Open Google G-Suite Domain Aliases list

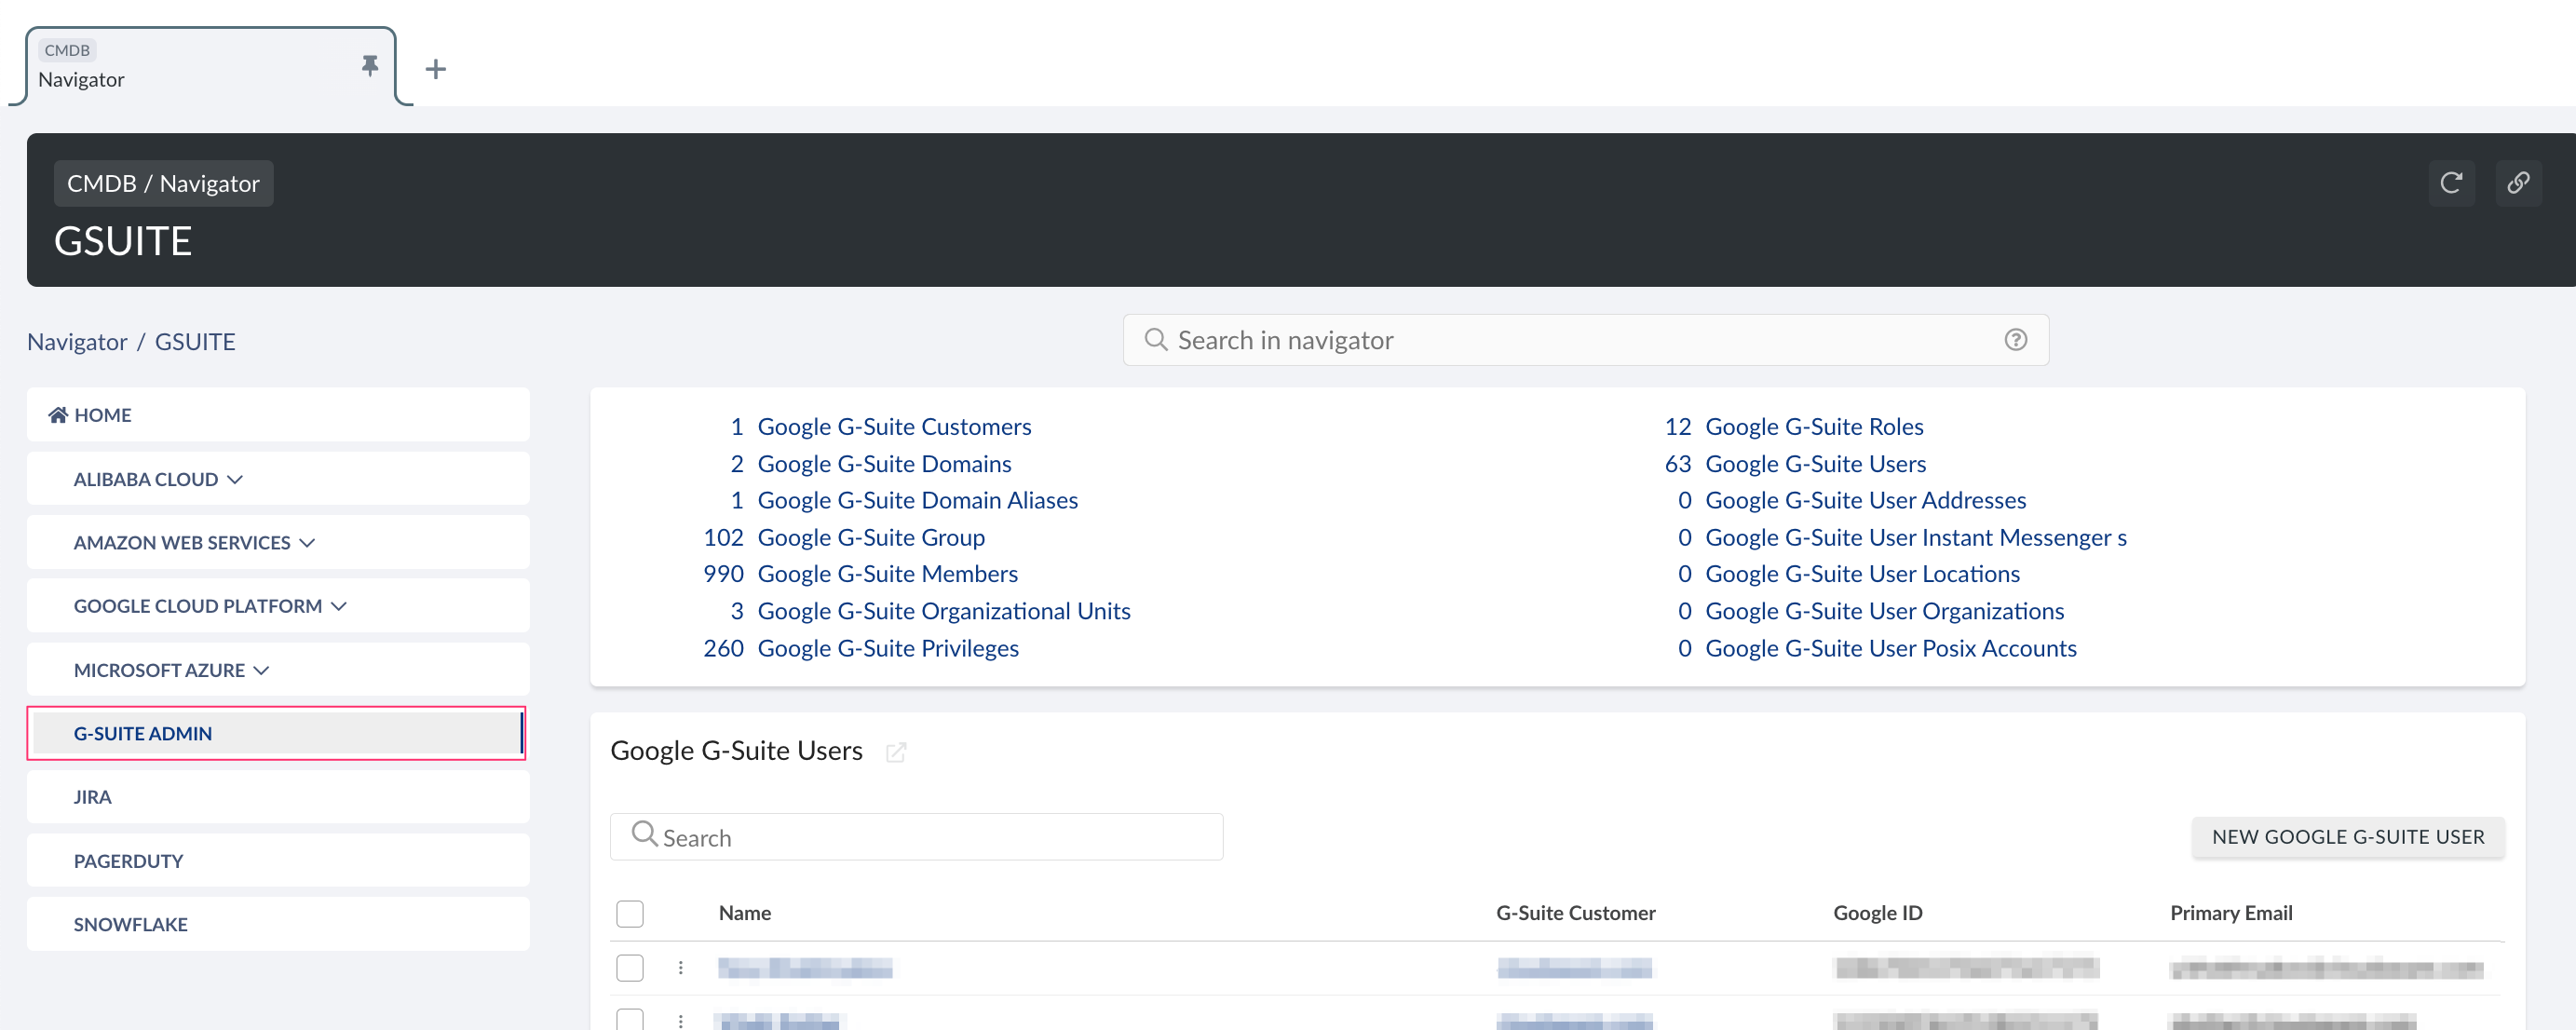(917, 500)
